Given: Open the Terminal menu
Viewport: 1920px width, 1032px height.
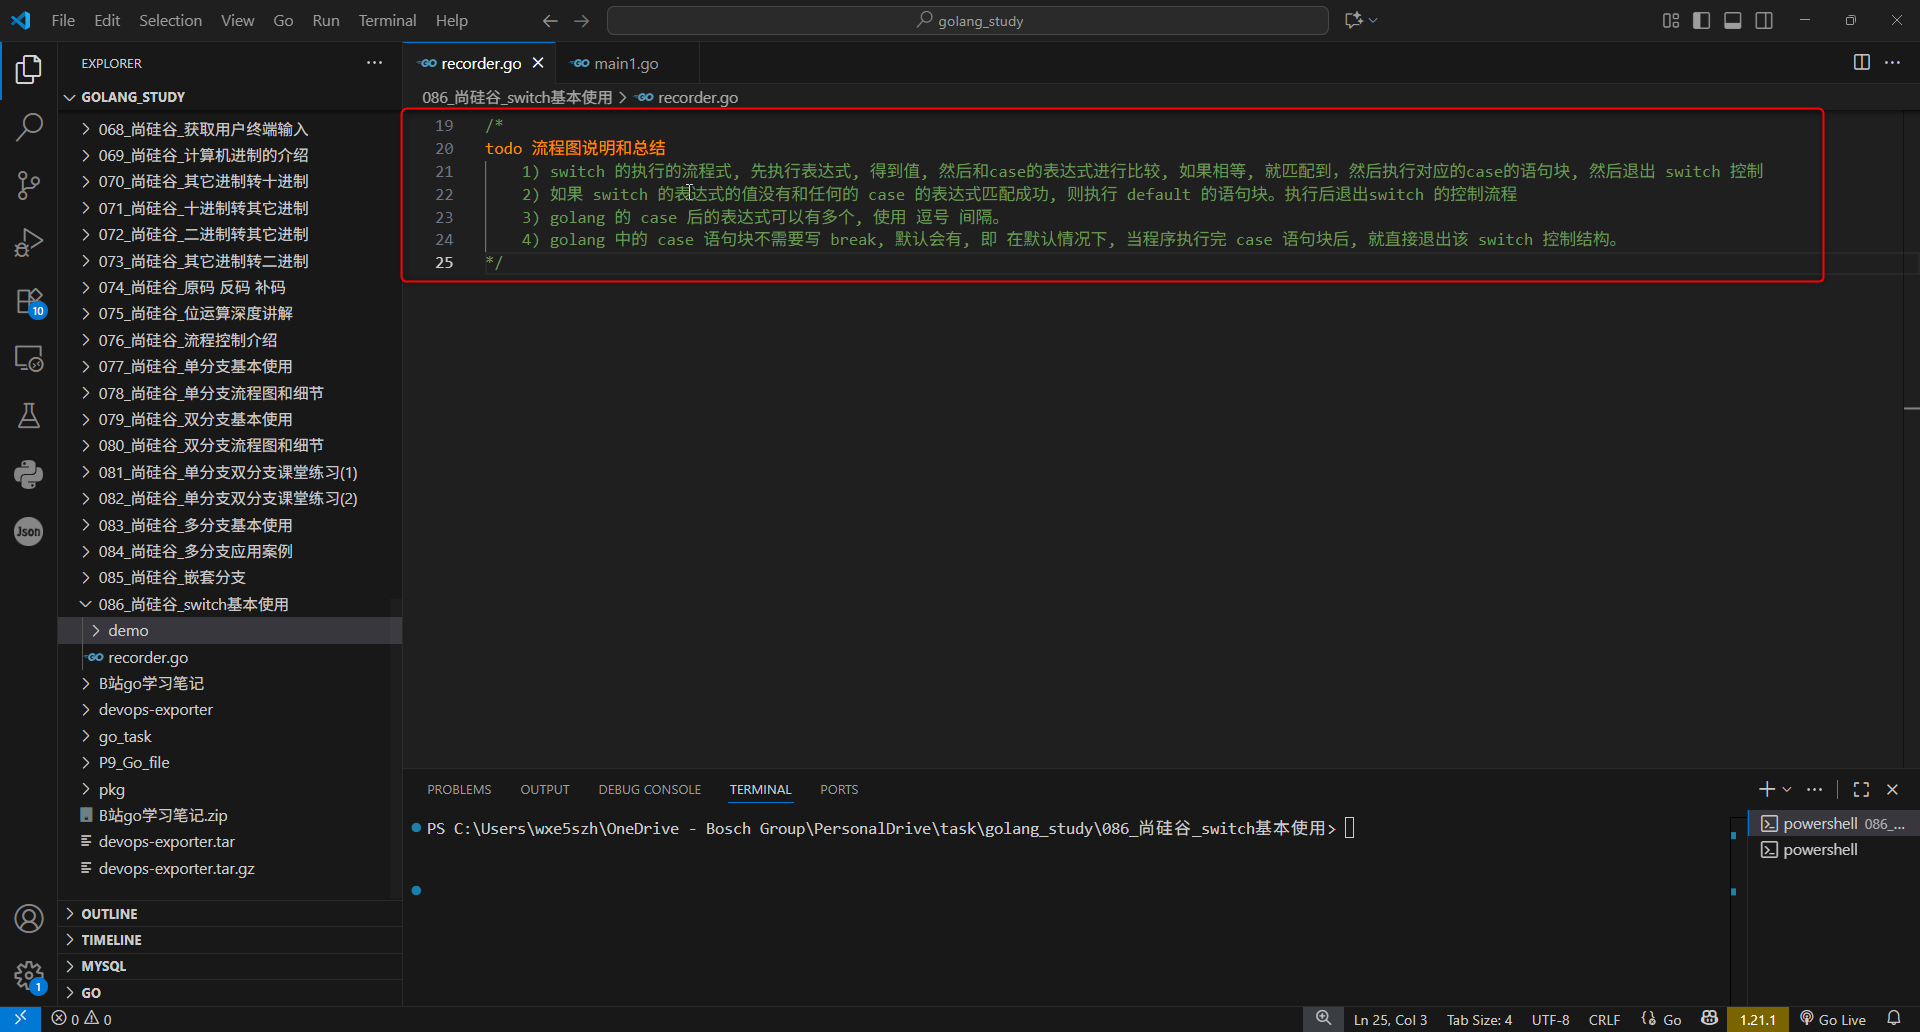Looking at the screenshot, I should (387, 21).
